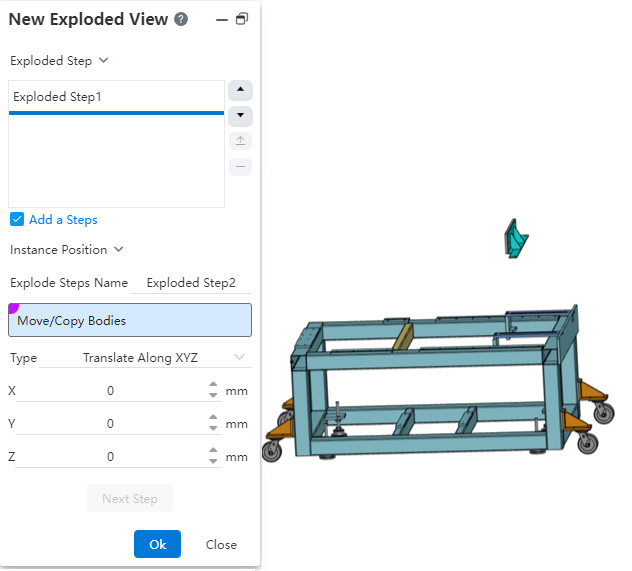Select the teal exploded bracket part in the viewport

coord(516,239)
